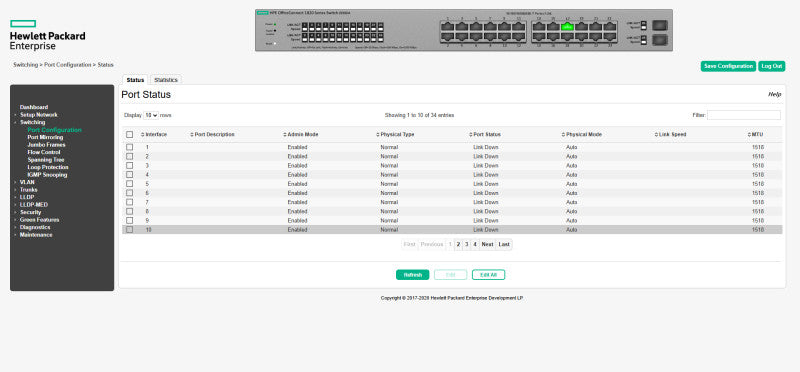800x372 pixels.
Task: Click the Refresh button
Action: [x=413, y=275]
